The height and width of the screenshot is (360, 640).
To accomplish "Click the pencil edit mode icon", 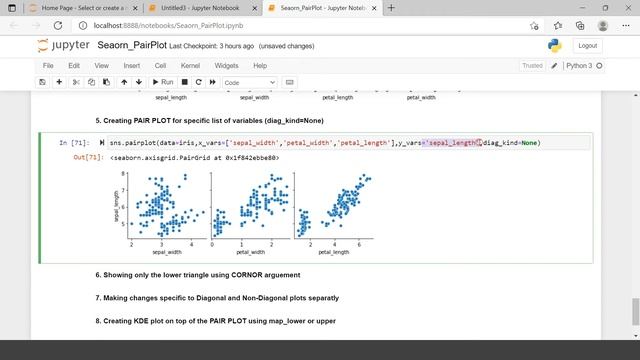I will [x=554, y=66].
